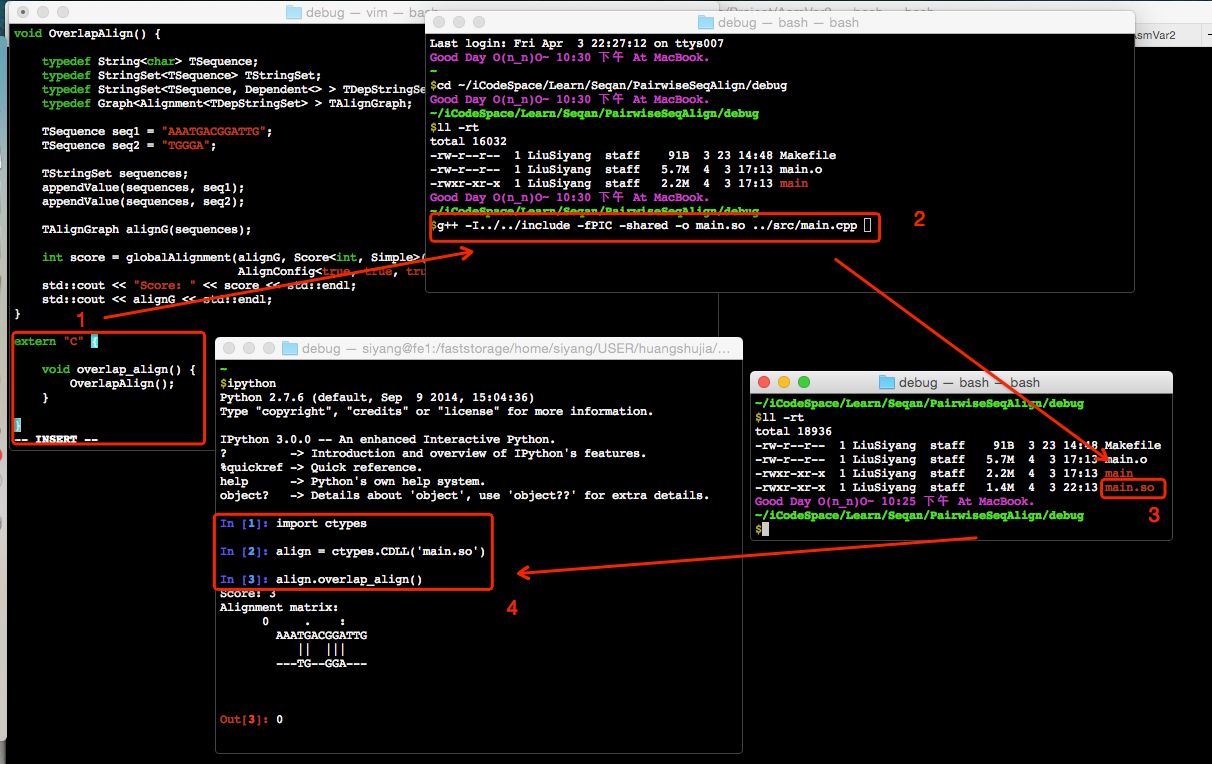The width and height of the screenshot is (1212, 764).
Task: Click the extern "C" line in the vim editor
Action: coord(48,341)
